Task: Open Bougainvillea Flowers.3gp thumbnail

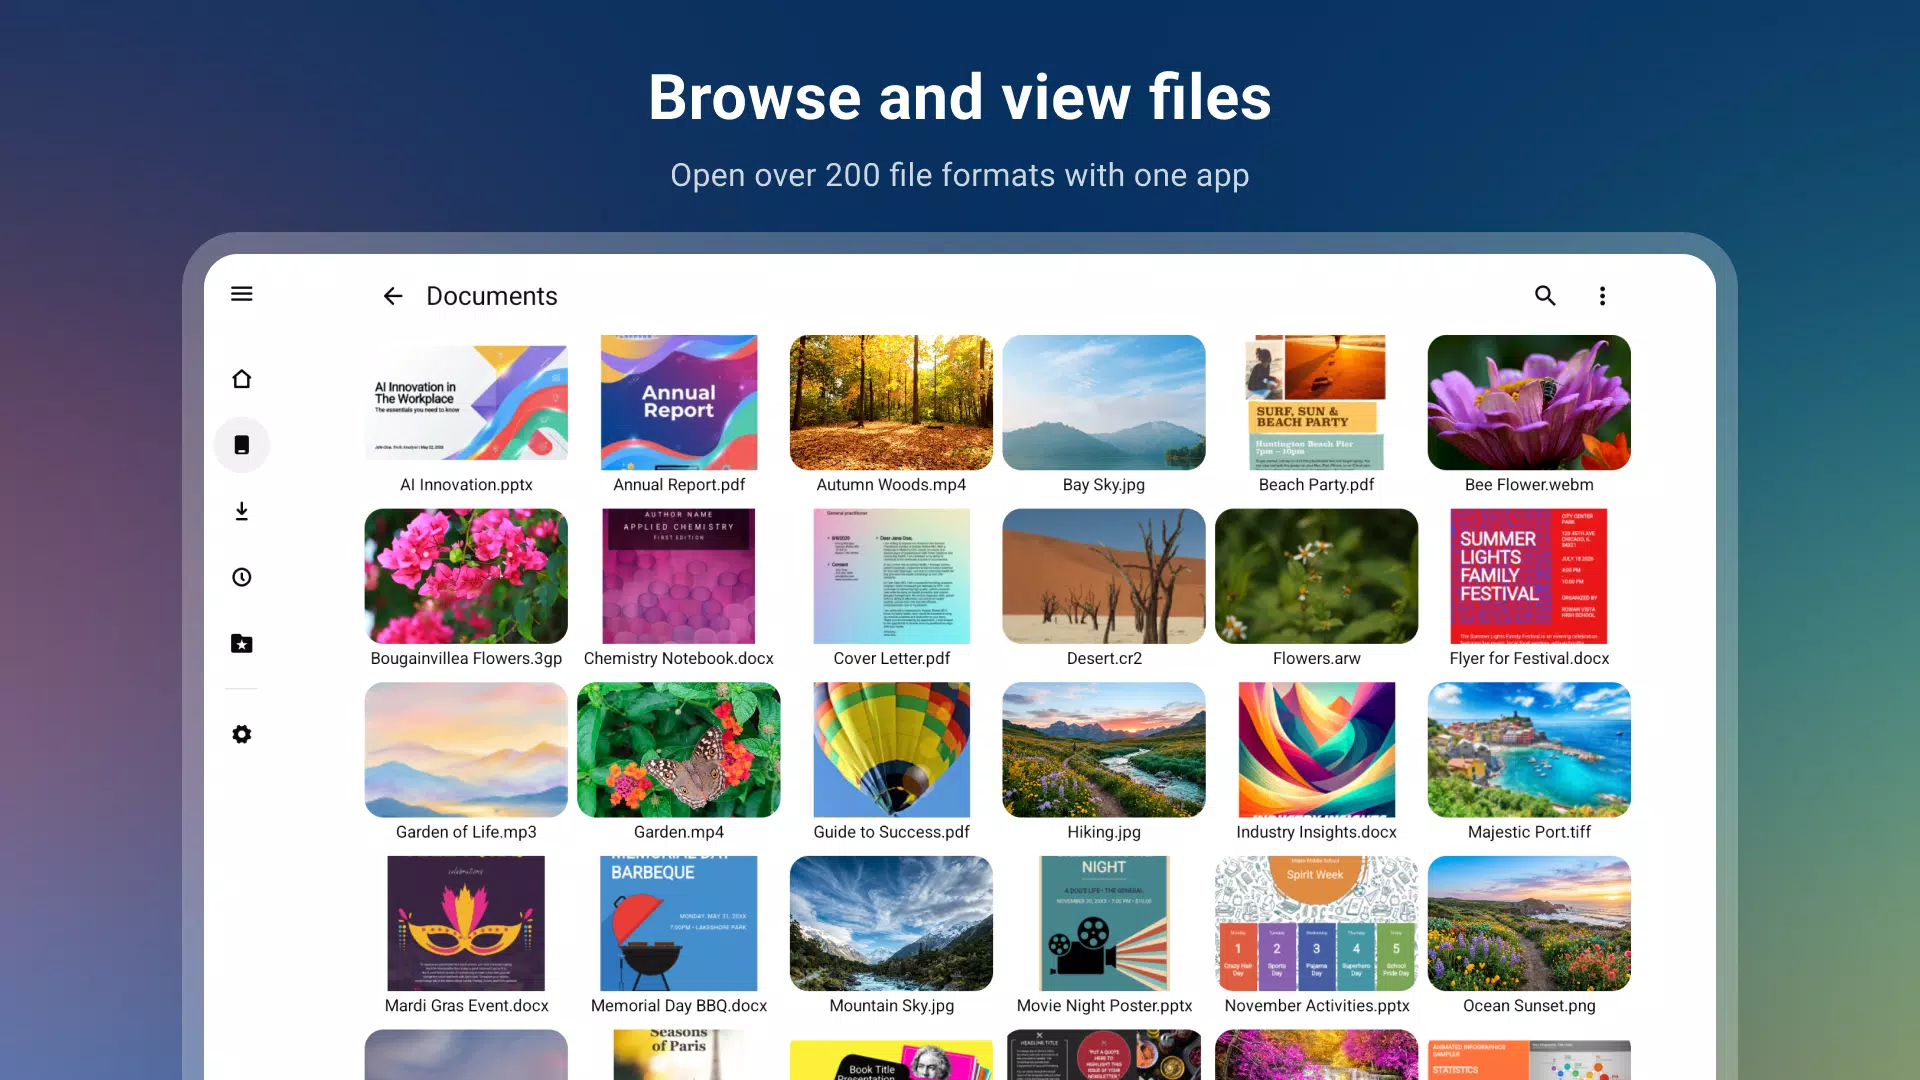Action: click(x=466, y=576)
